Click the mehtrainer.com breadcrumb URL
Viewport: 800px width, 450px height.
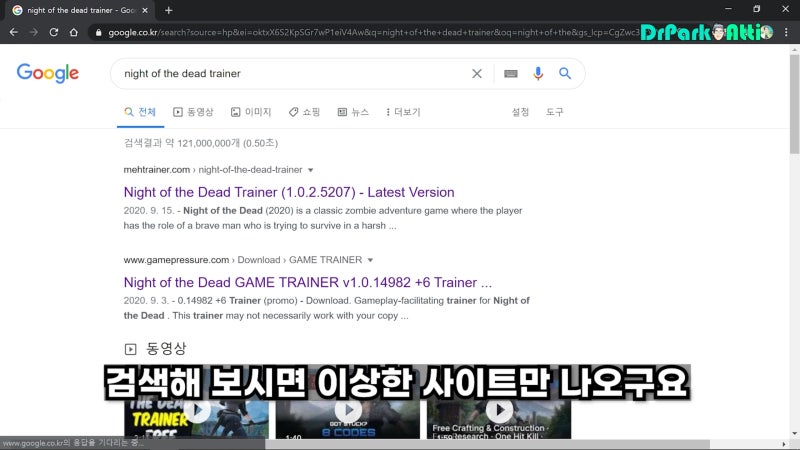tap(213, 169)
